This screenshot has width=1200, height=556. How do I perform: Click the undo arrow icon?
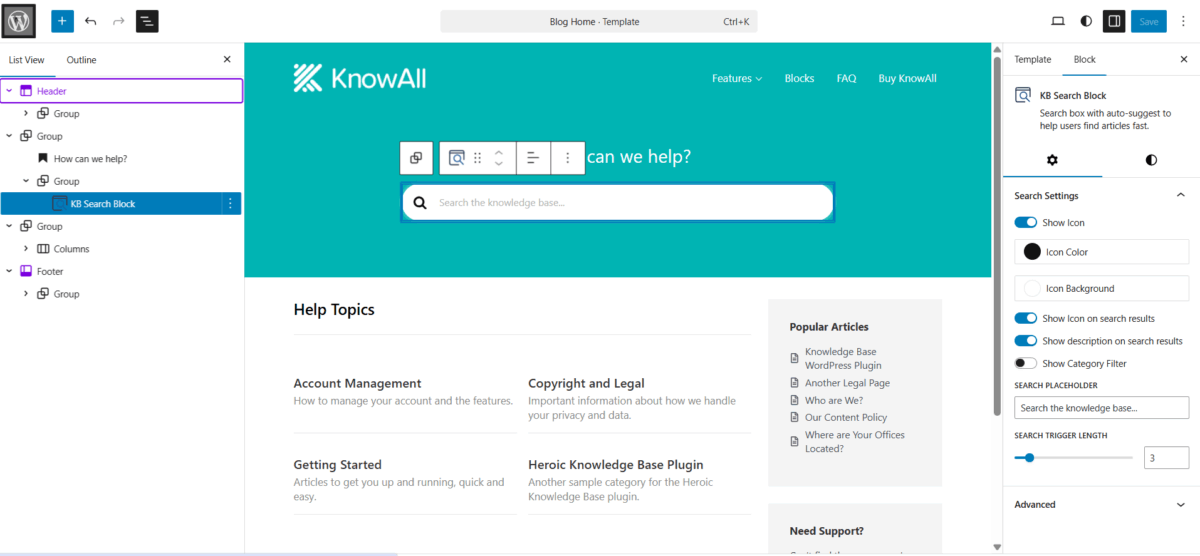pyautogui.click(x=91, y=21)
